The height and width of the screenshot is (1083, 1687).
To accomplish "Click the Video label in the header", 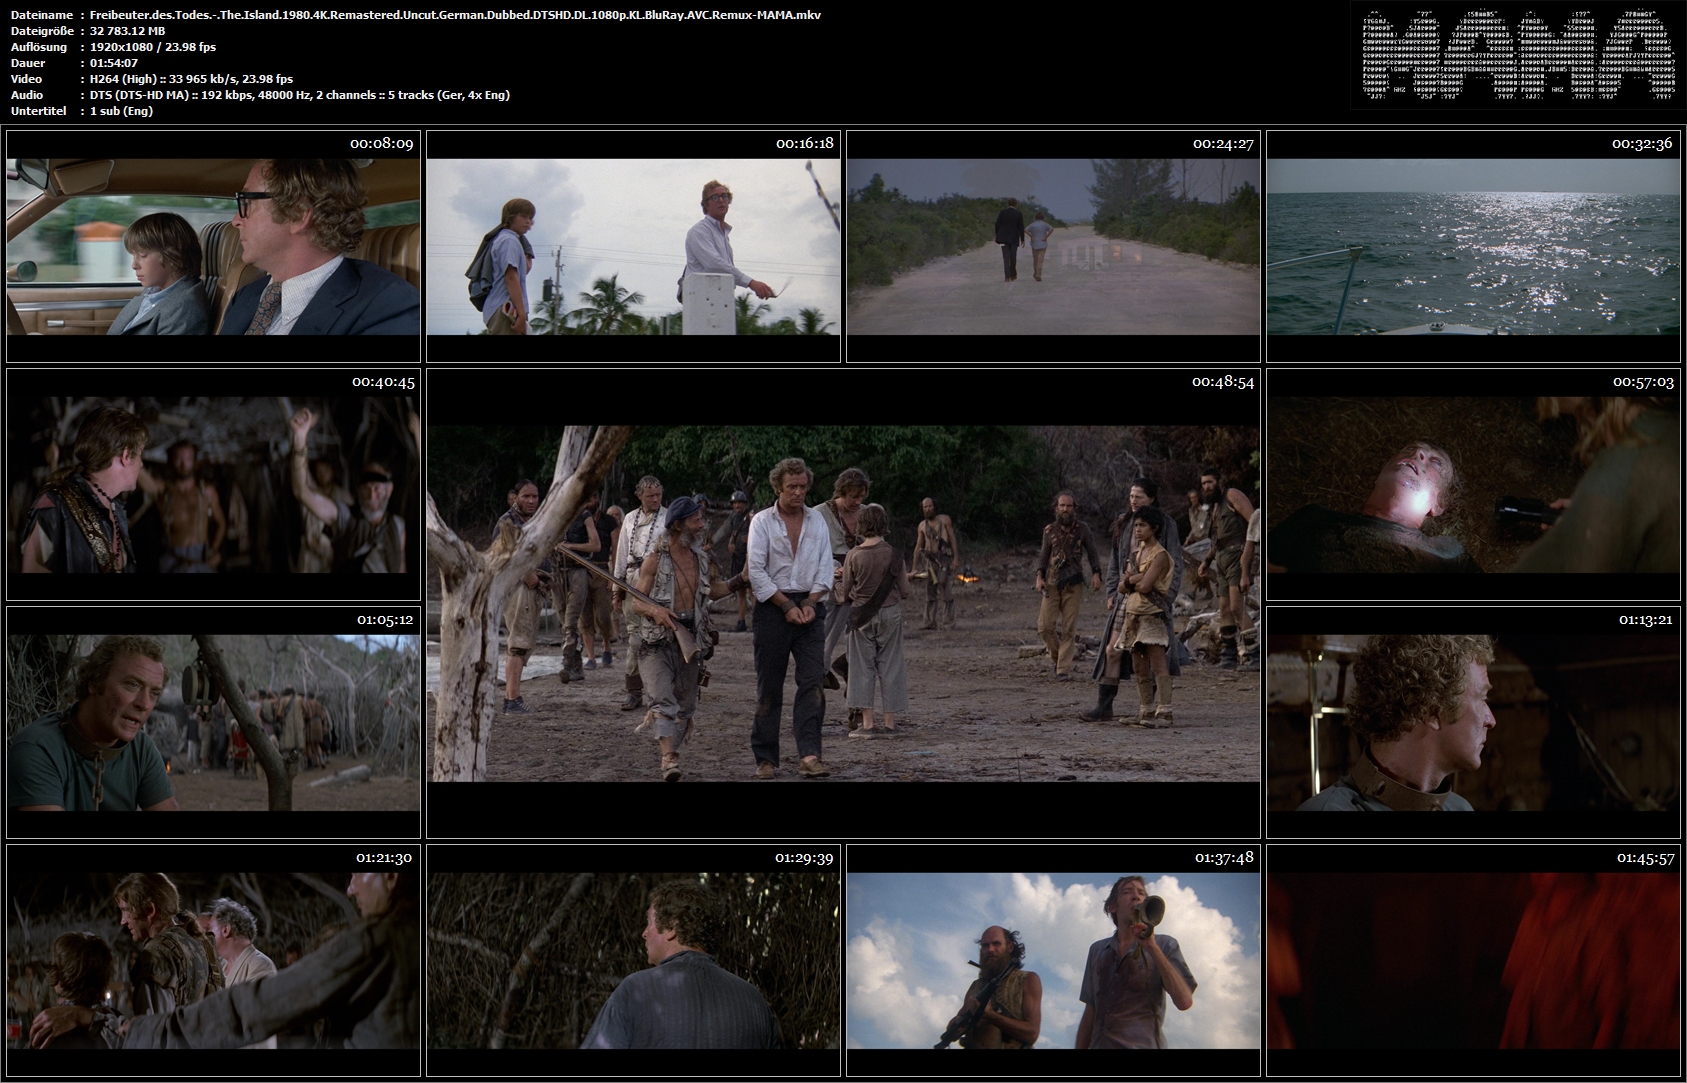I will [x=26, y=79].
